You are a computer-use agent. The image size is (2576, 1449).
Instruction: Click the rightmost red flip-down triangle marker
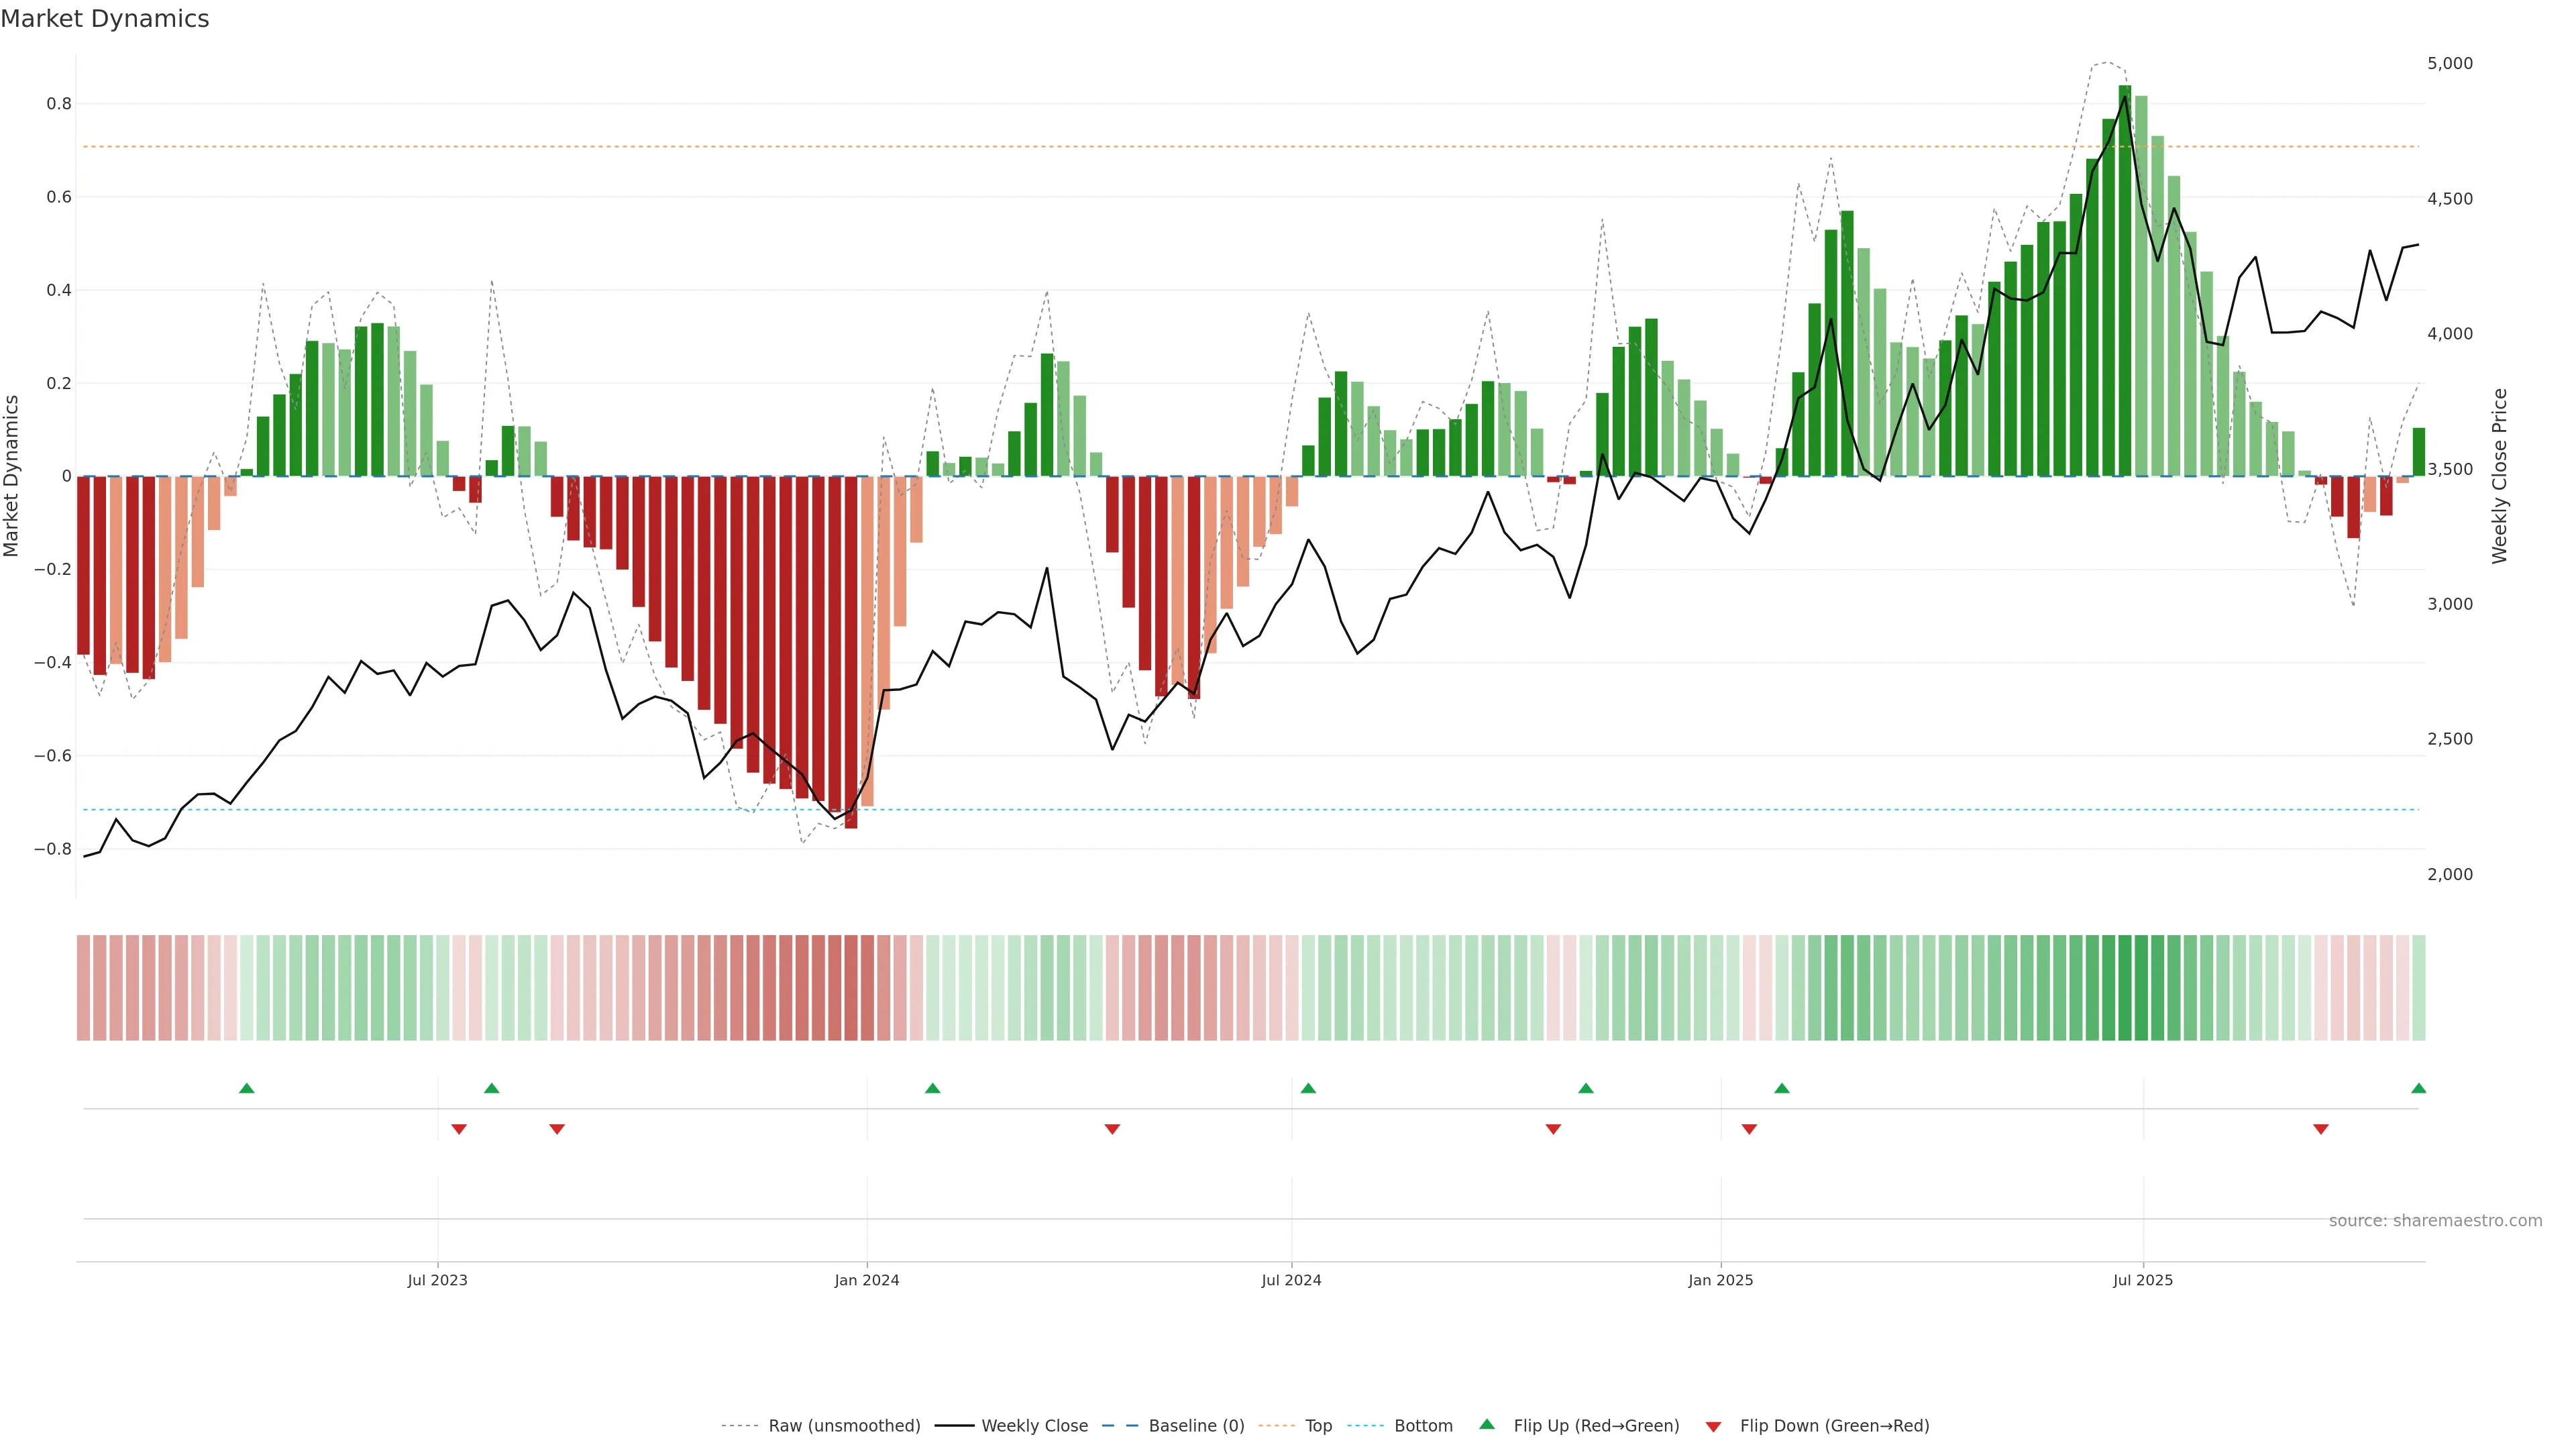[x=2321, y=1129]
